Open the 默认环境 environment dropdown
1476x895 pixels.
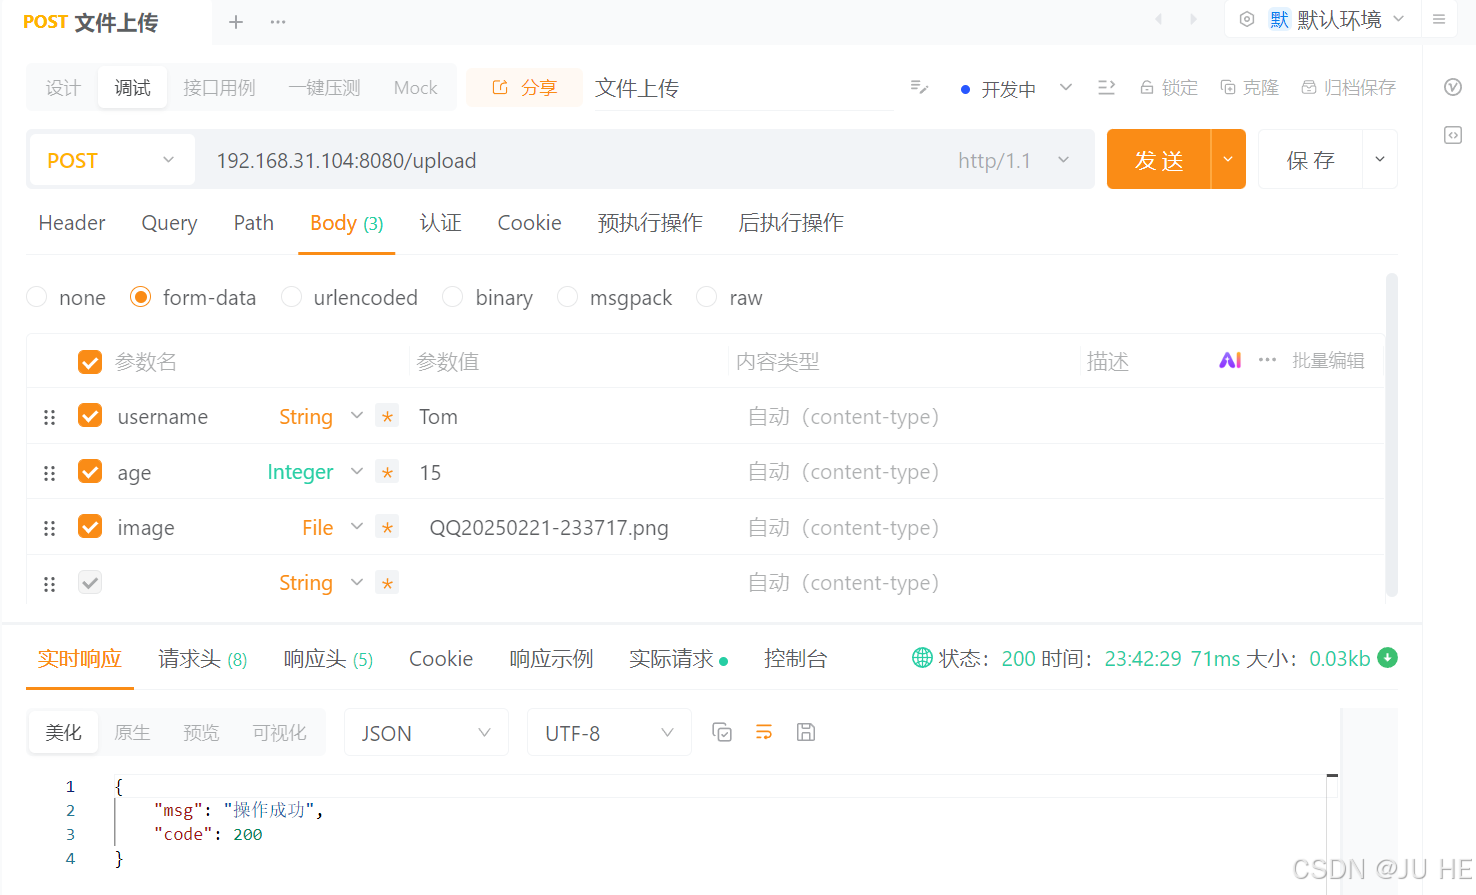(1338, 19)
